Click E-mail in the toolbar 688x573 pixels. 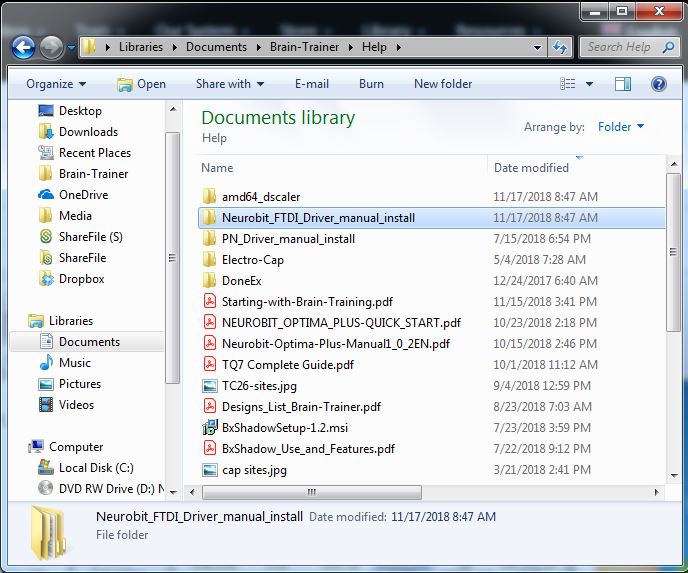[x=312, y=84]
